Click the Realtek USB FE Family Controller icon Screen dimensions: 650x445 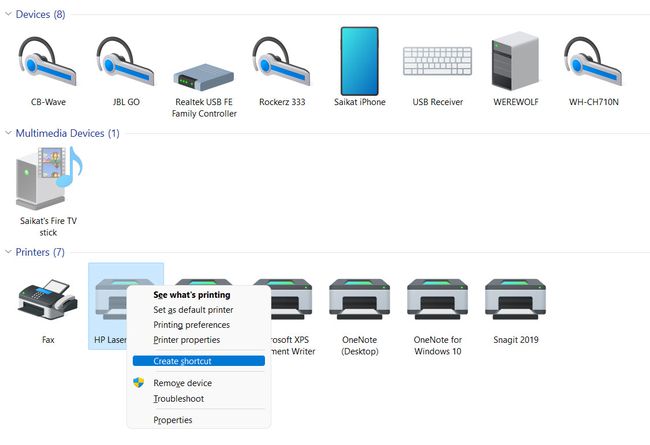pyautogui.click(x=204, y=77)
